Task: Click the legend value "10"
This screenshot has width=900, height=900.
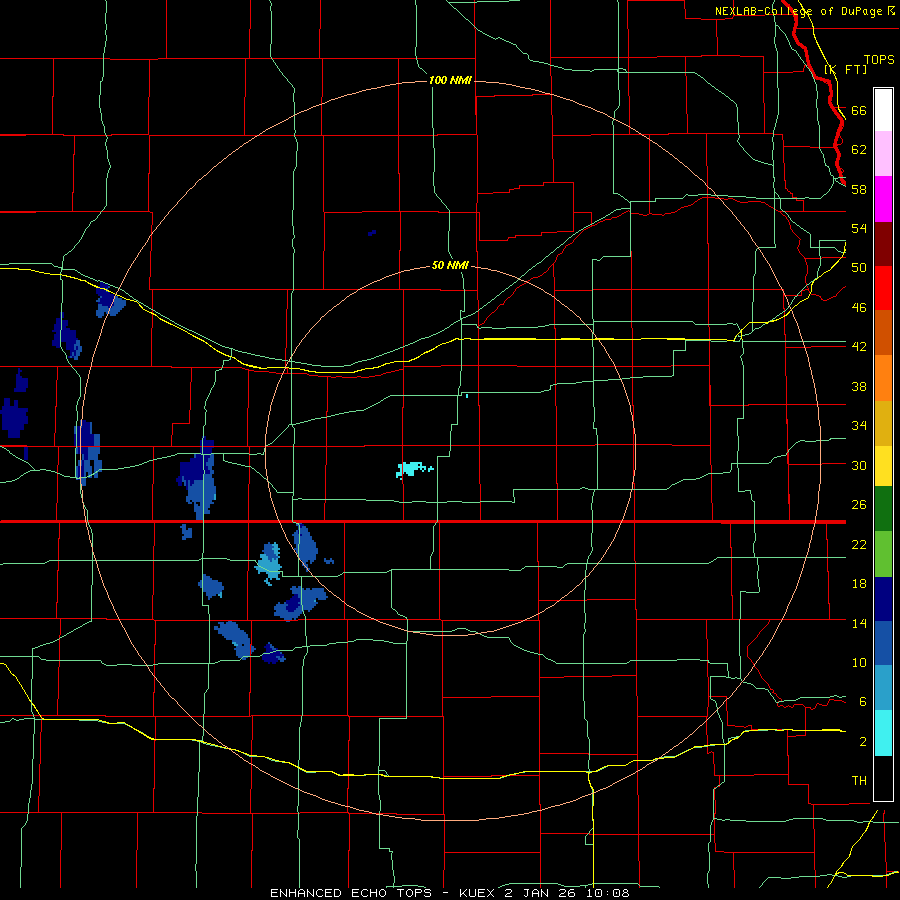Action: tap(859, 662)
